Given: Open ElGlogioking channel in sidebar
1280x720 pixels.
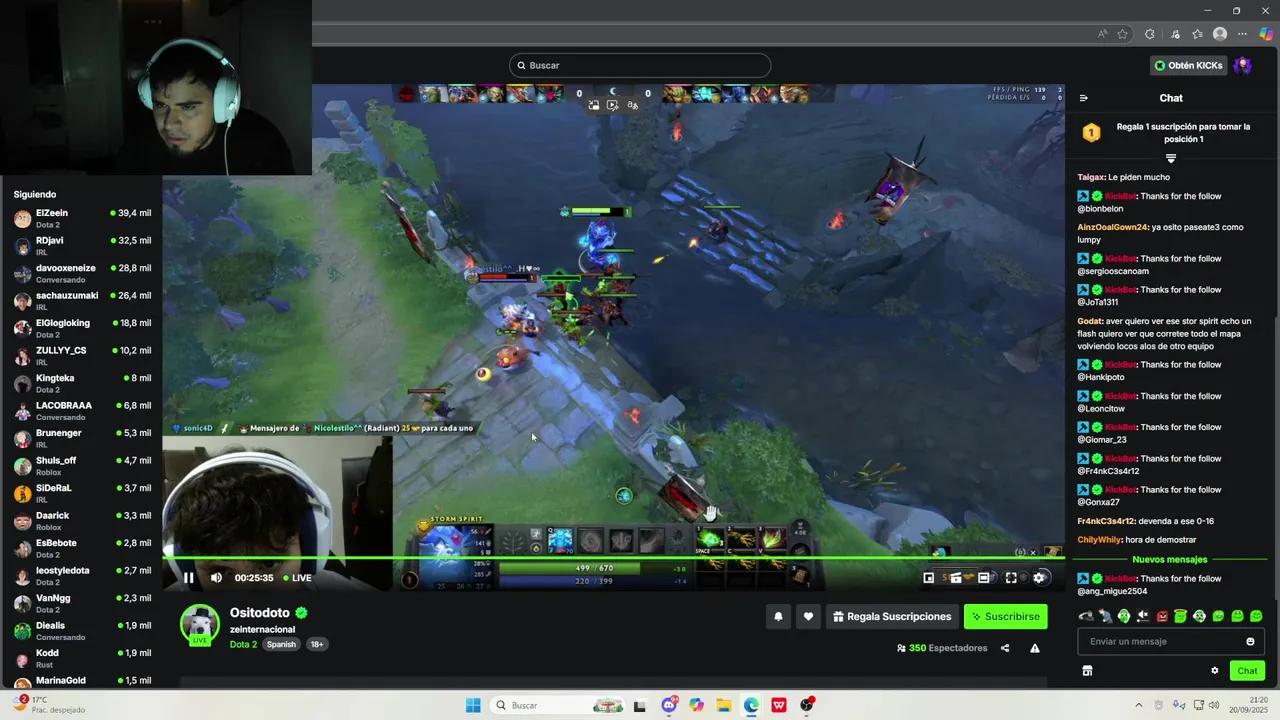Looking at the screenshot, I should 82,328.
